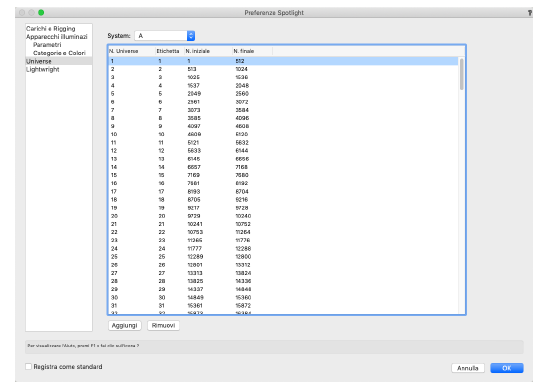Select universe row with start 8705
Image resolution: width=550 pixels, height=388 pixels.
pyautogui.click(x=283, y=200)
